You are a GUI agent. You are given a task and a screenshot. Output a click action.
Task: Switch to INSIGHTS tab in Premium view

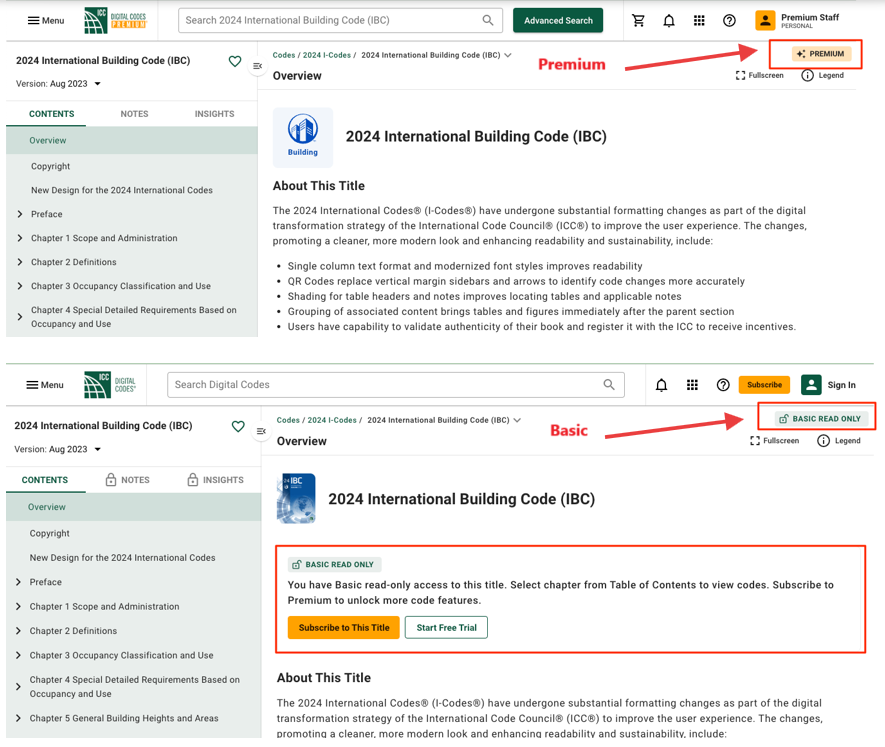214,114
